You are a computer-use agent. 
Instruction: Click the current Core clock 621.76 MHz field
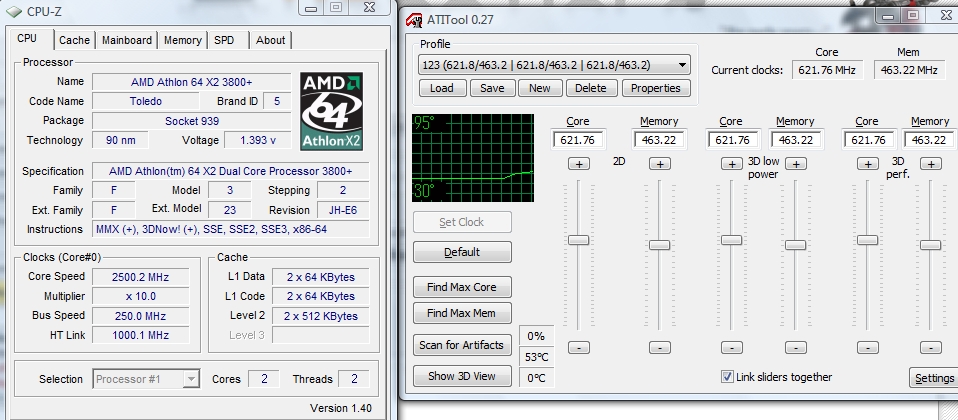pyautogui.click(x=827, y=70)
